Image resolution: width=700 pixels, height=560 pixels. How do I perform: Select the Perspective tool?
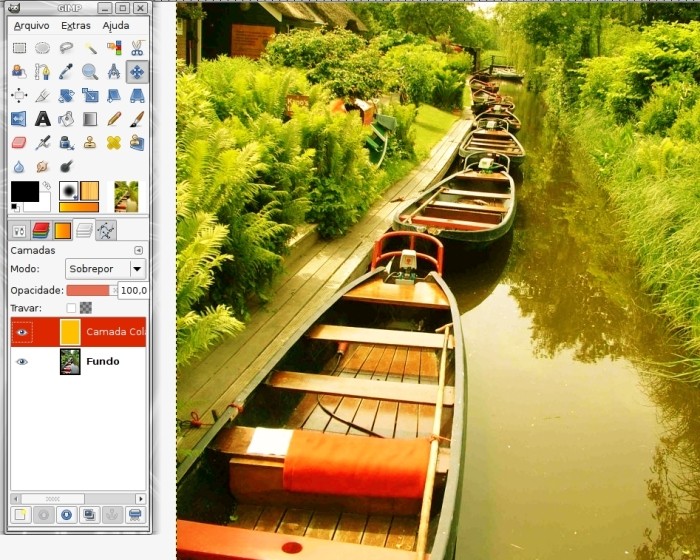[137, 95]
